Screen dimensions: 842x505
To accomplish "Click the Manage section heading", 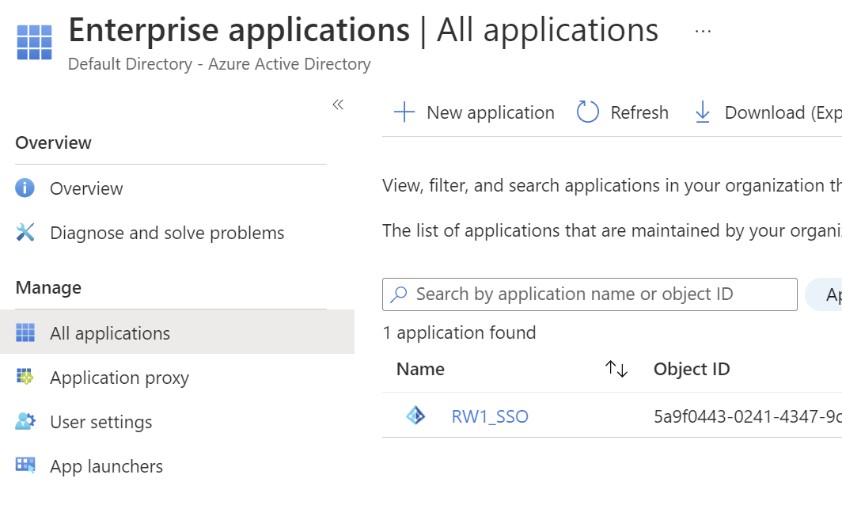I will [x=48, y=288].
